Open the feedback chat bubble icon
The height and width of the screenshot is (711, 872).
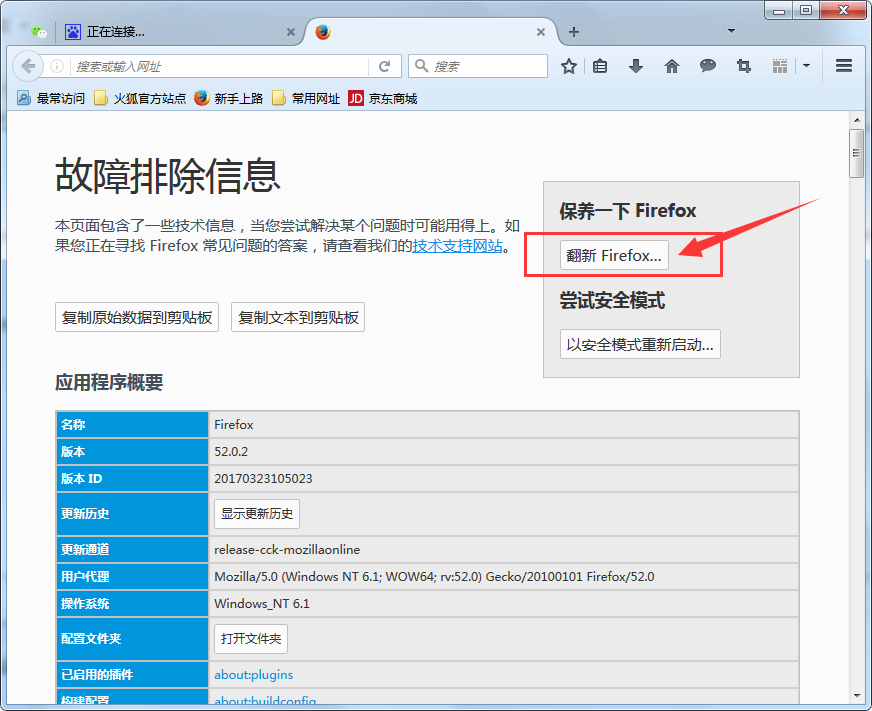(708, 66)
